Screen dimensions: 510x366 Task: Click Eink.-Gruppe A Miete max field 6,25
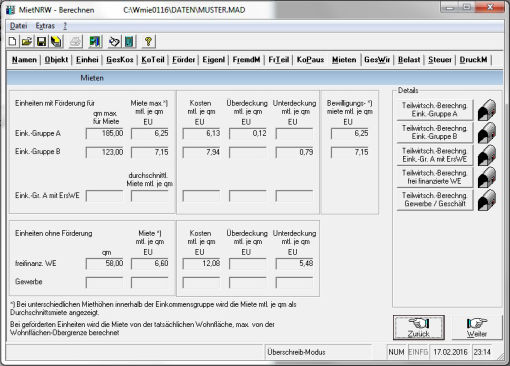[150, 133]
